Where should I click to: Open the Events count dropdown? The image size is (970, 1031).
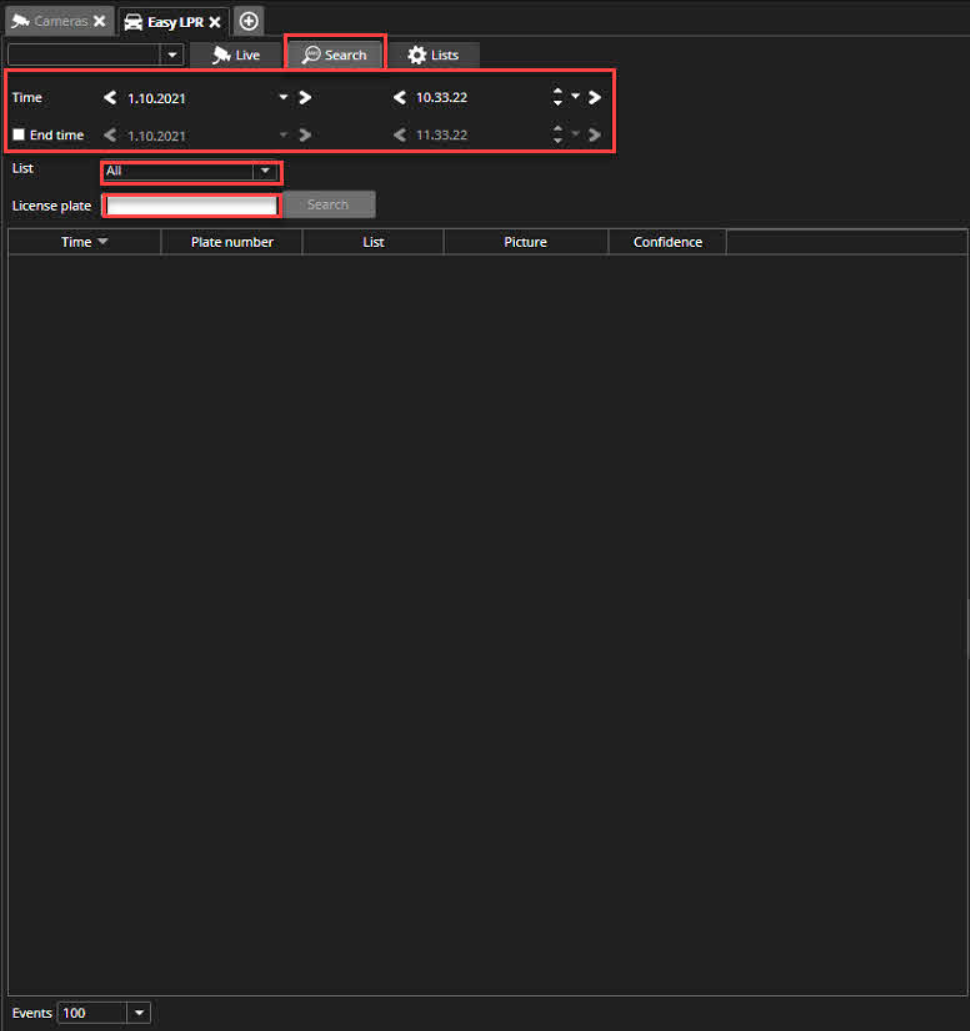click(x=139, y=1013)
